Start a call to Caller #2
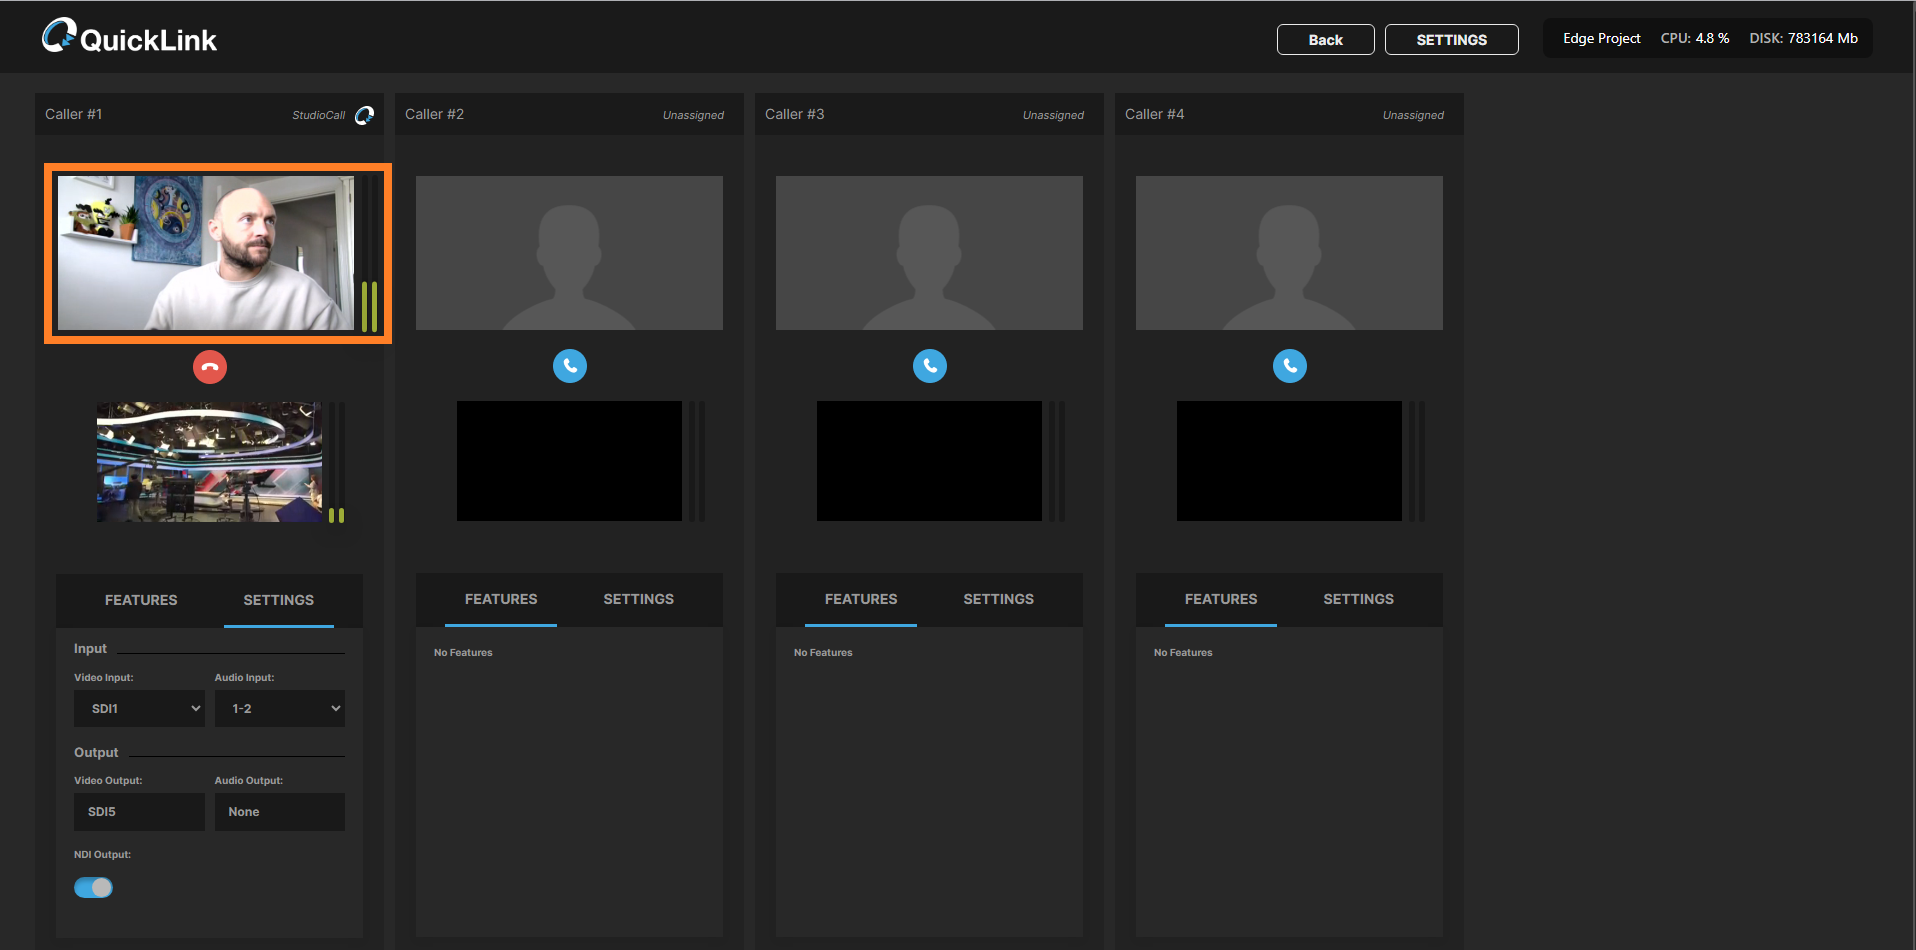Image resolution: width=1916 pixels, height=950 pixels. [x=569, y=366]
